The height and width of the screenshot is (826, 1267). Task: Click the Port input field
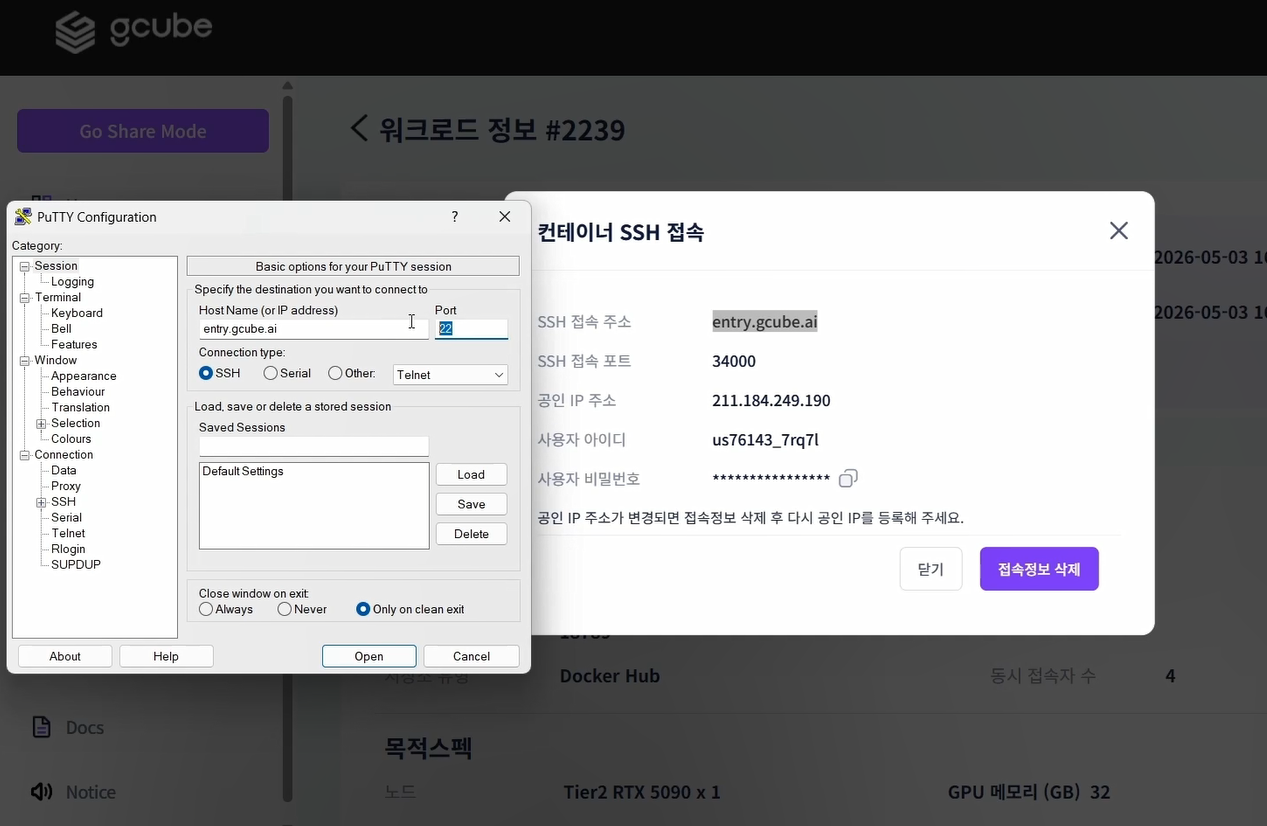coord(471,329)
